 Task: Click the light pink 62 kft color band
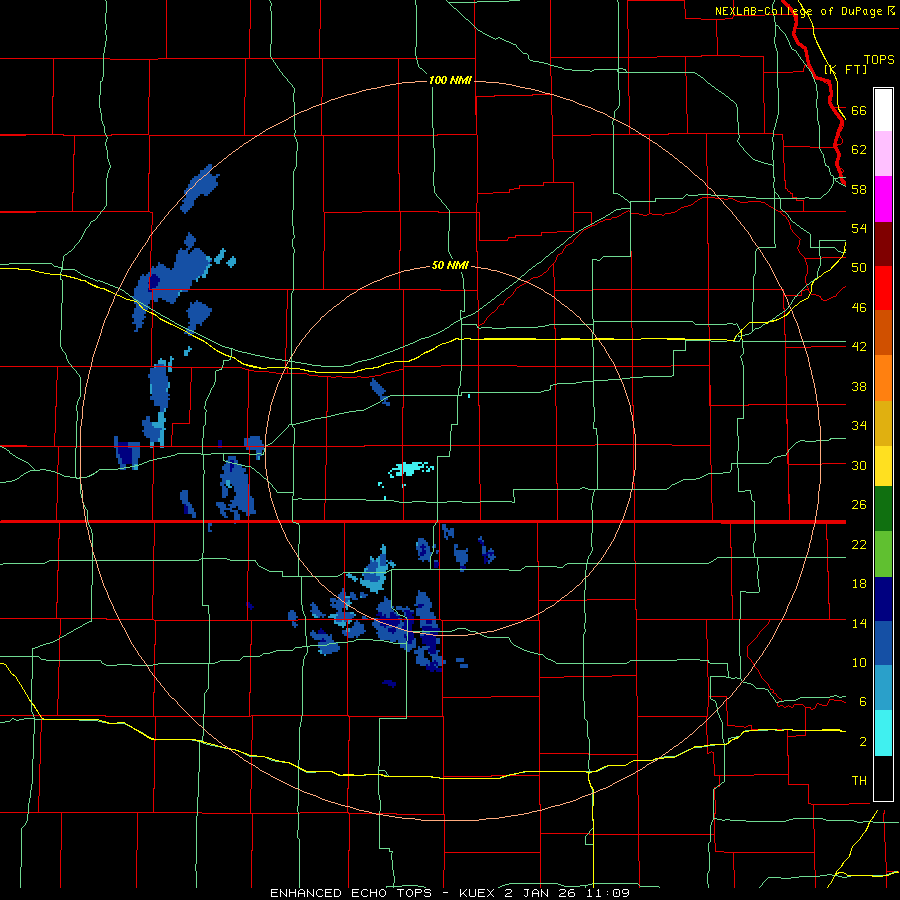point(883,153)
